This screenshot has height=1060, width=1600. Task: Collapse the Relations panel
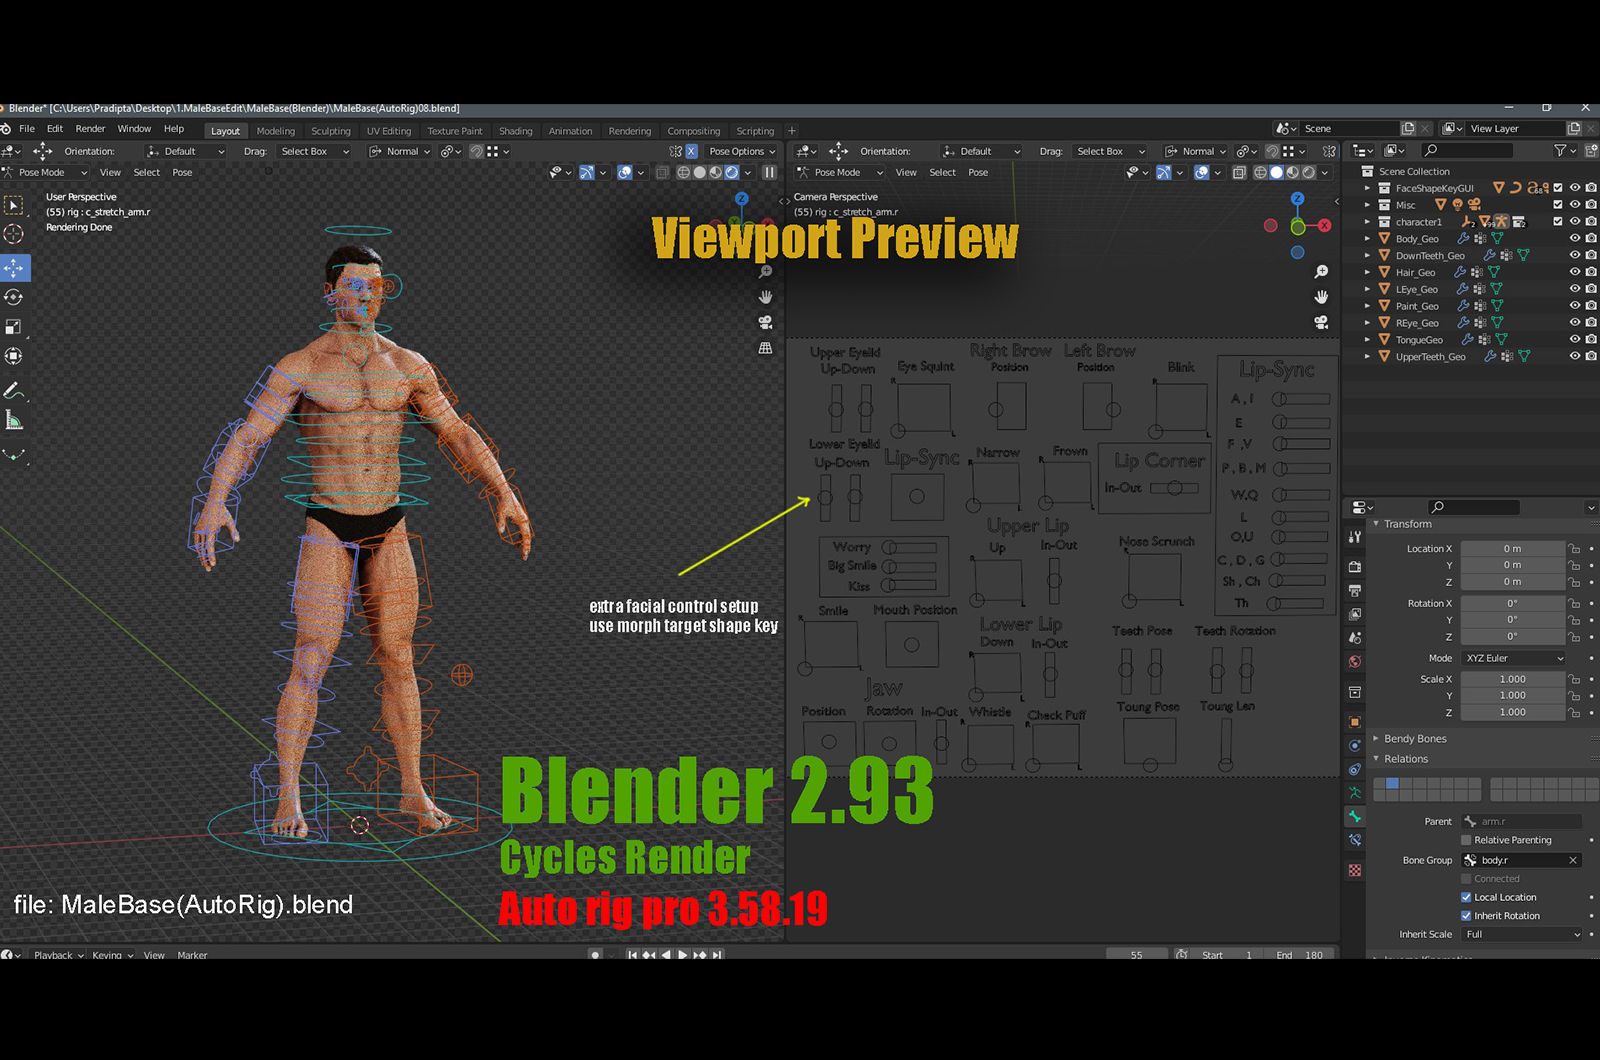point(1376,759)
